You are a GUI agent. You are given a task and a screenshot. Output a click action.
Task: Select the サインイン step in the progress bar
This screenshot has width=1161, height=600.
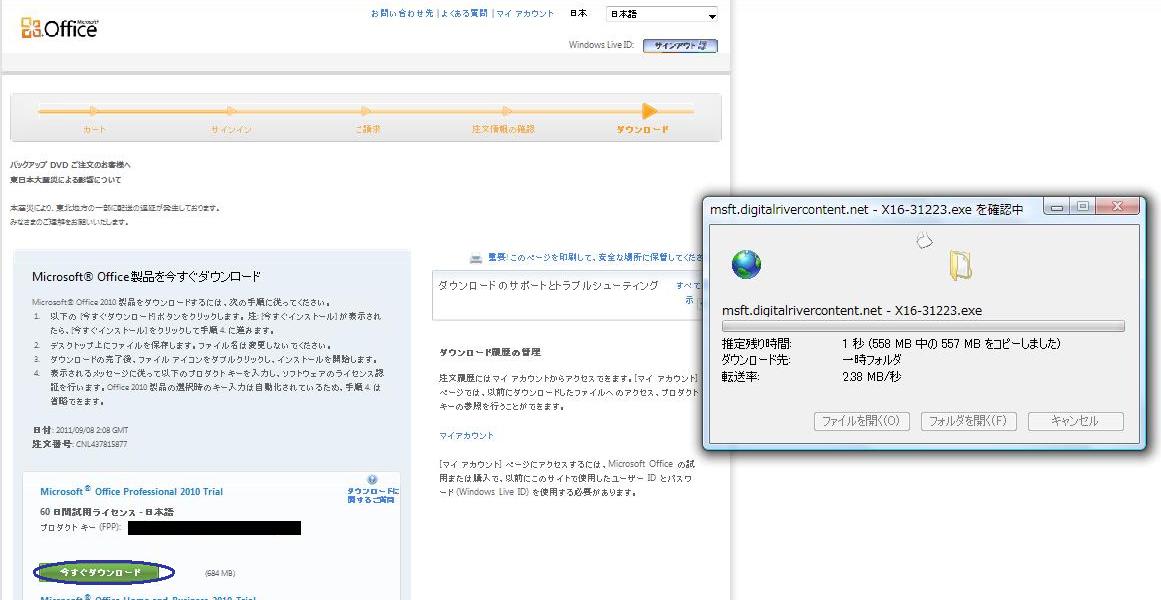pos(231,130)
